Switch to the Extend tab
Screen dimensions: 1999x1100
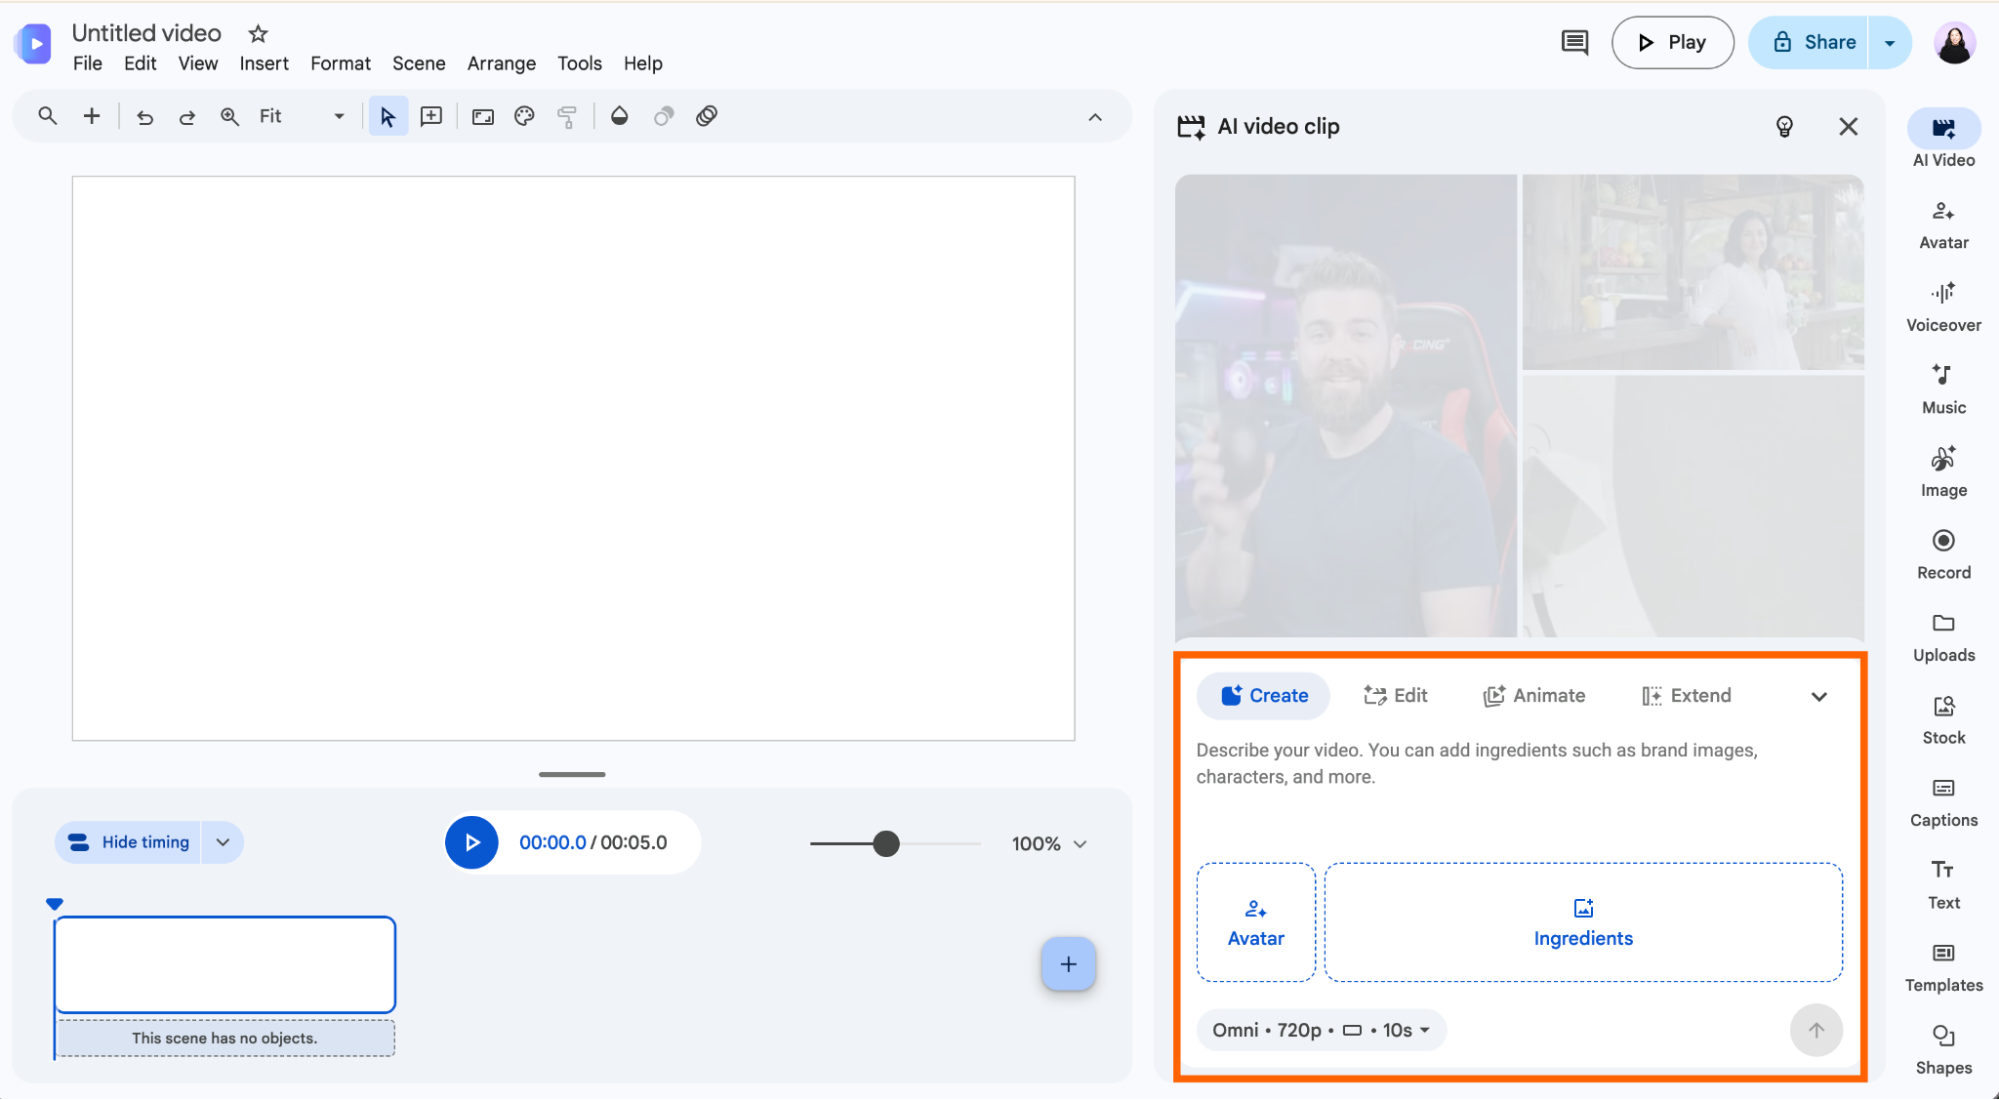tap(1686, 696)
